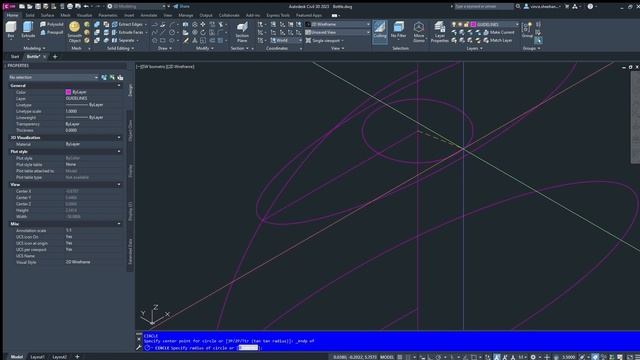640x360 pixels.
Task: Click the Group tool
Action: [x=527, y=30]
